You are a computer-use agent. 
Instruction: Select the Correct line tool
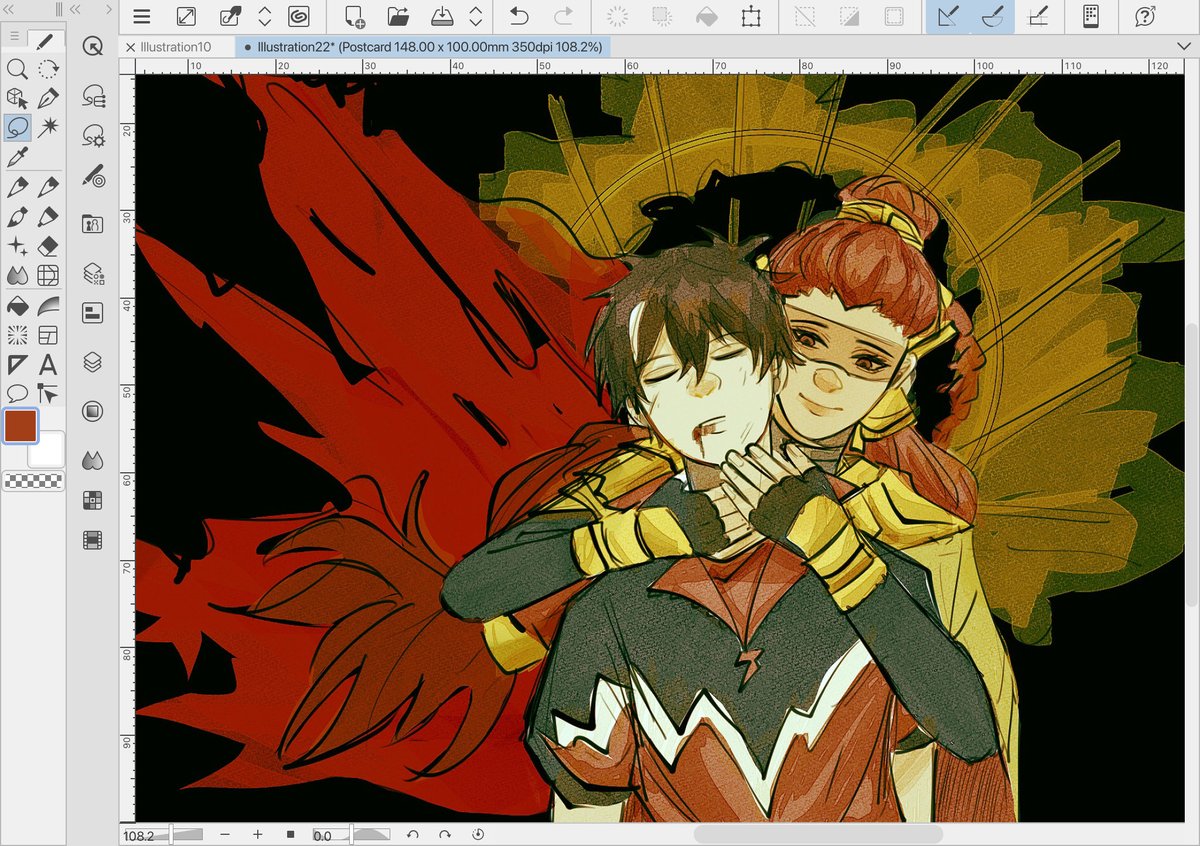click(47, 393)
